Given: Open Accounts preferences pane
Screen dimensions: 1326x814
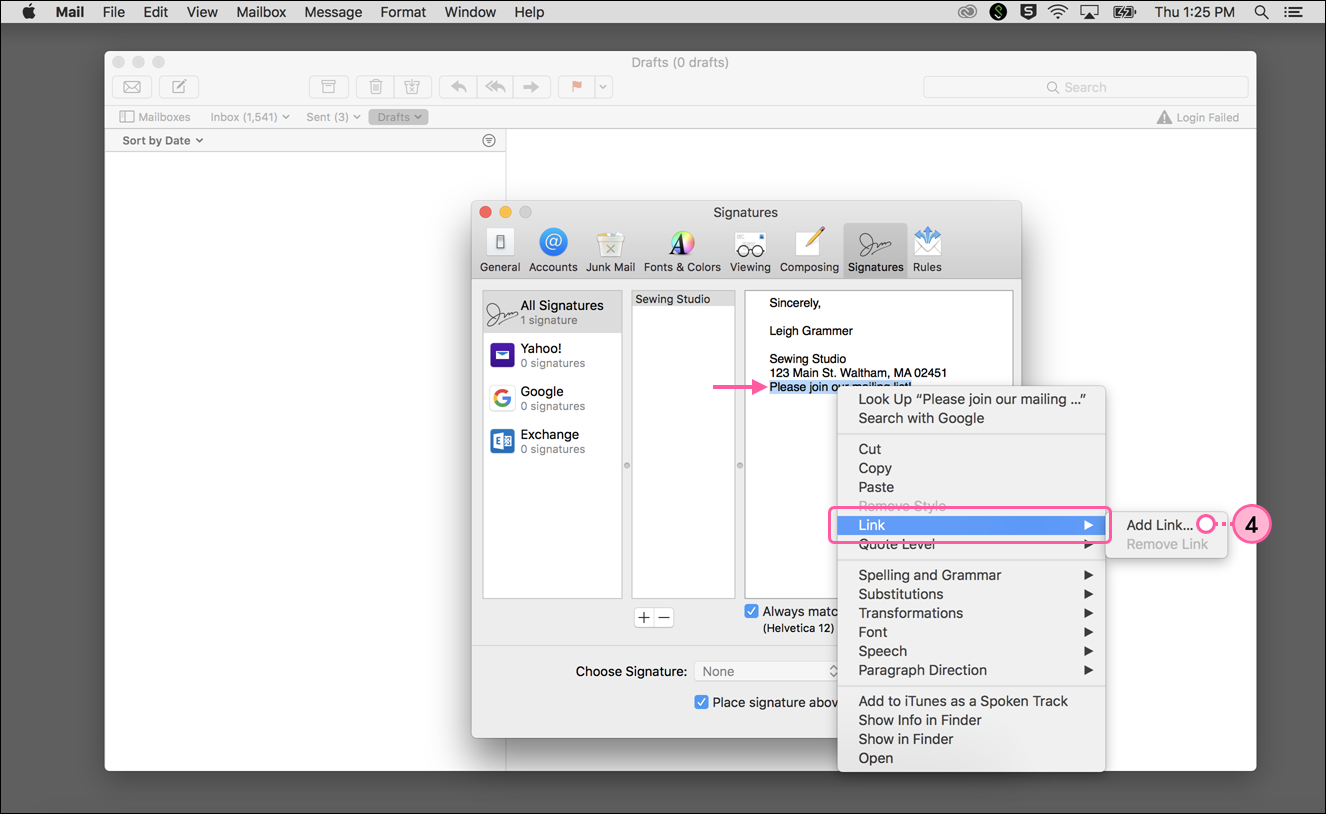Looking at the screenshot, I should (553, 250).
